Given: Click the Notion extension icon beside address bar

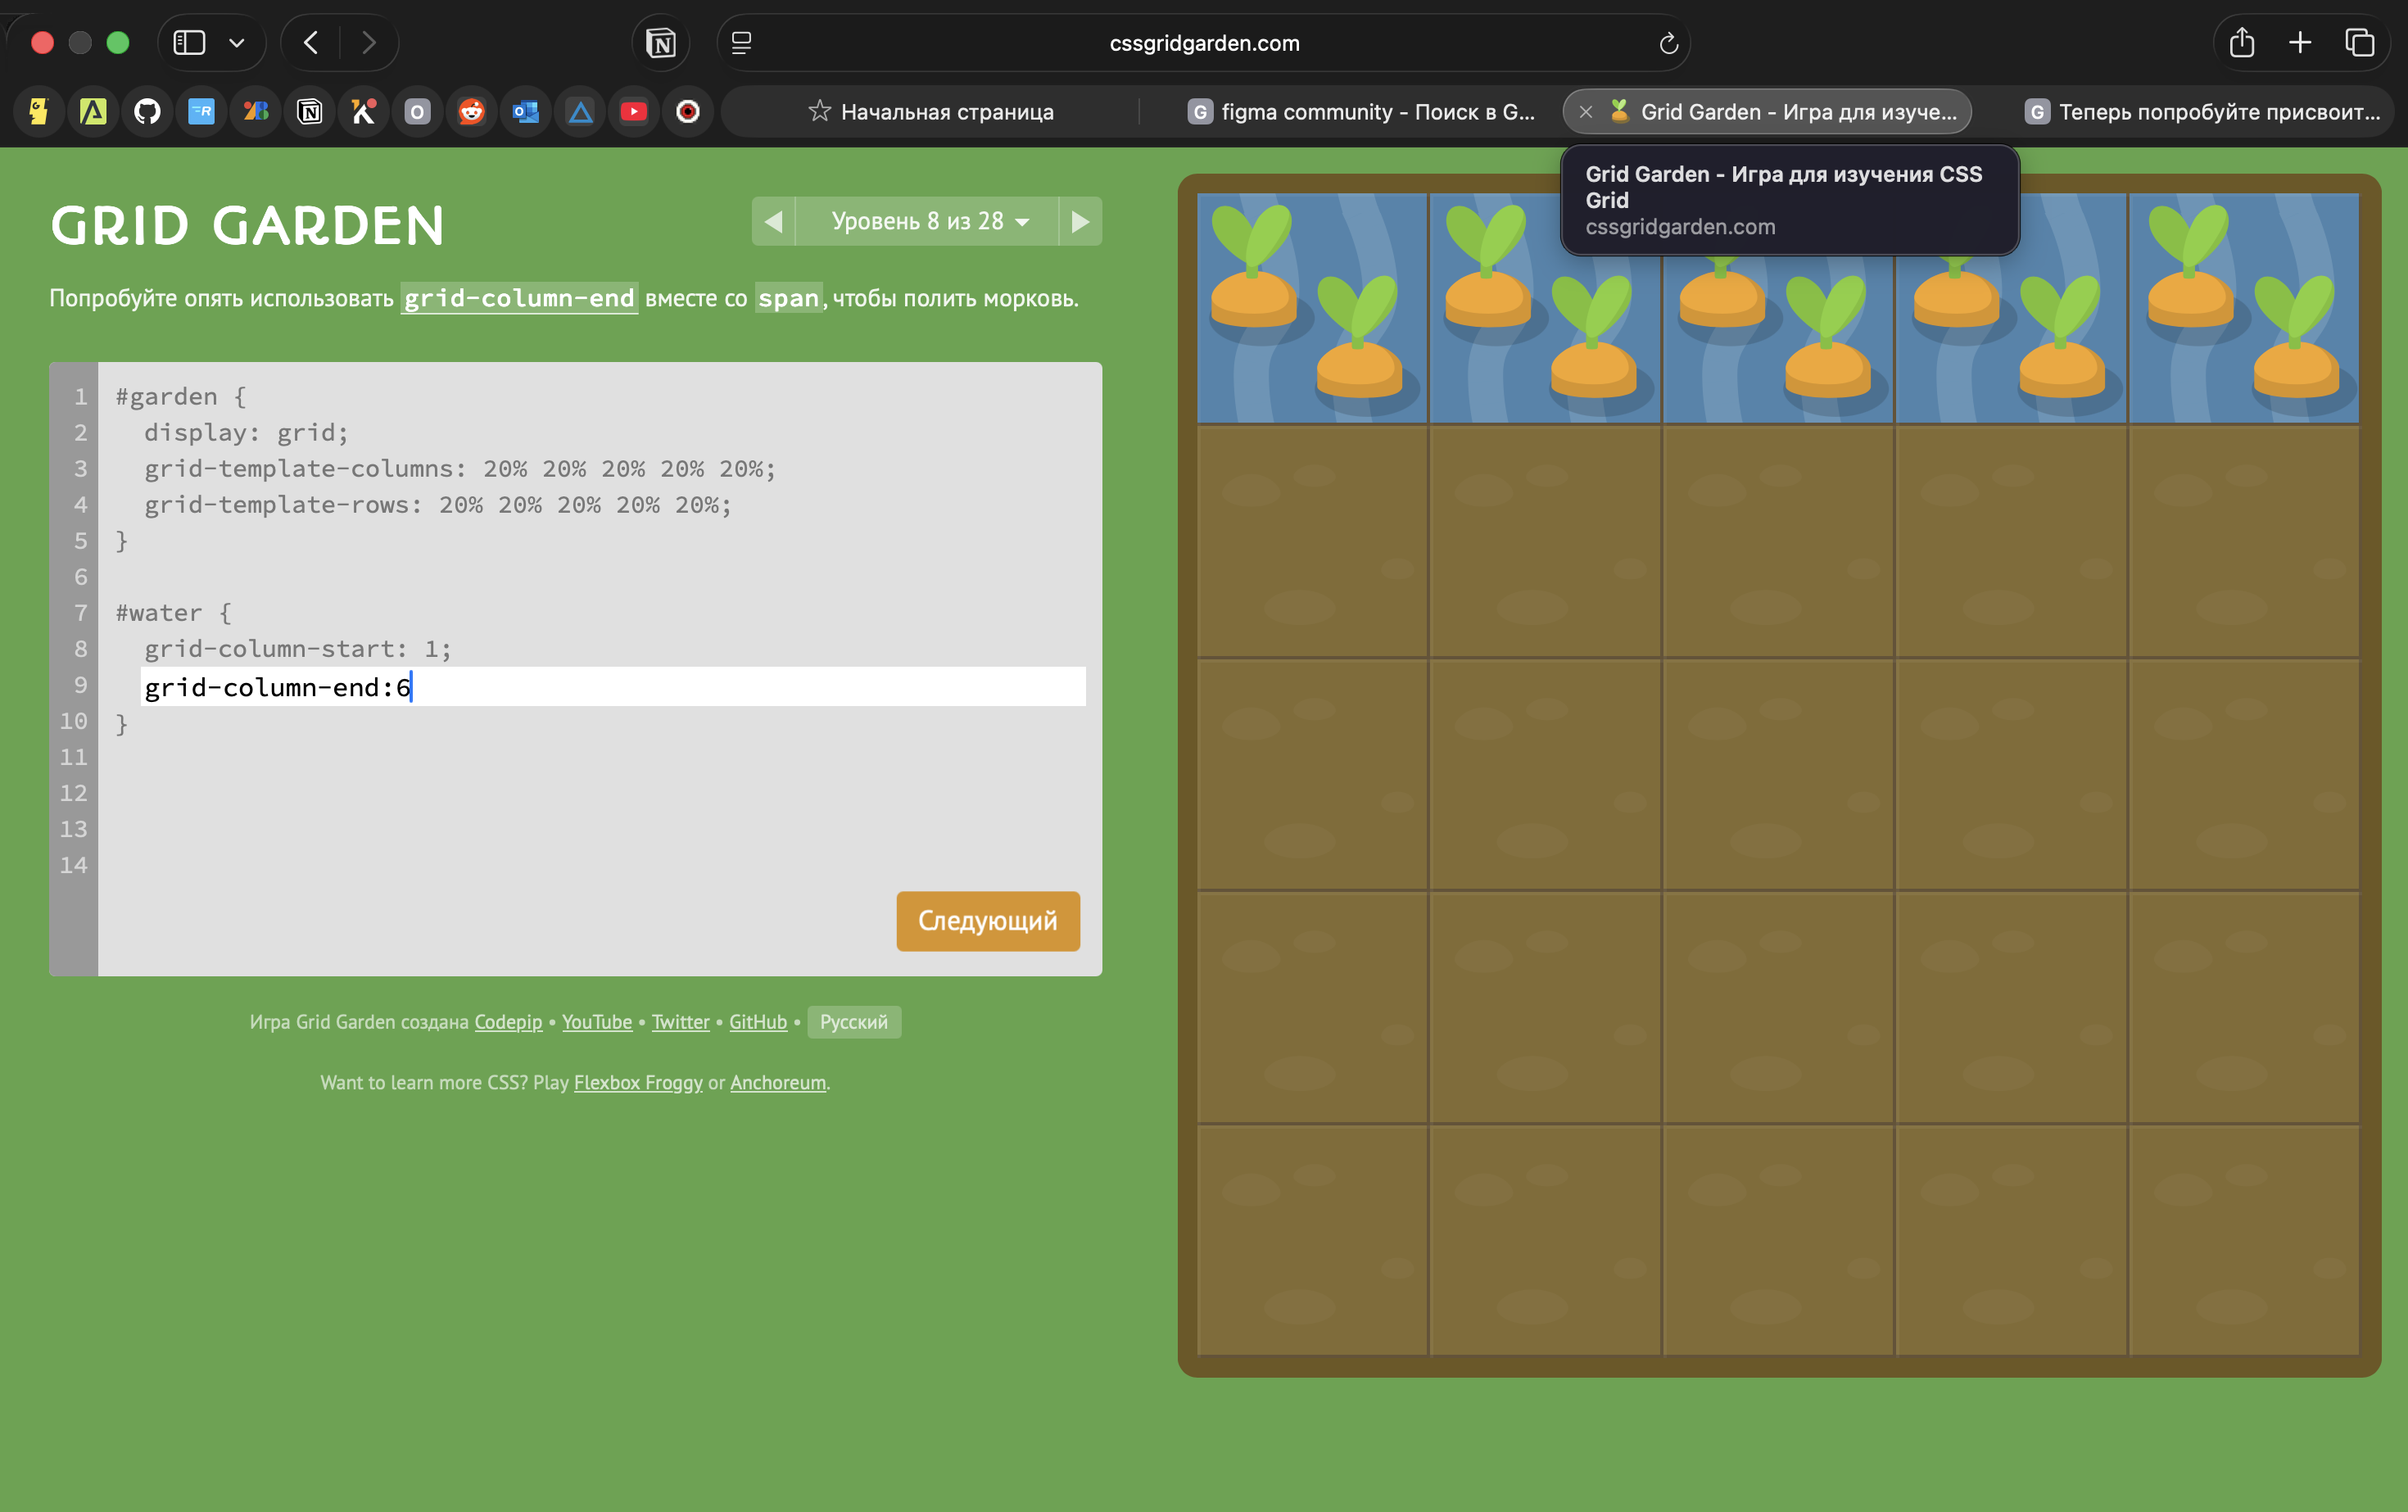Looking at the screenshot, I should (x=661, y=43).
